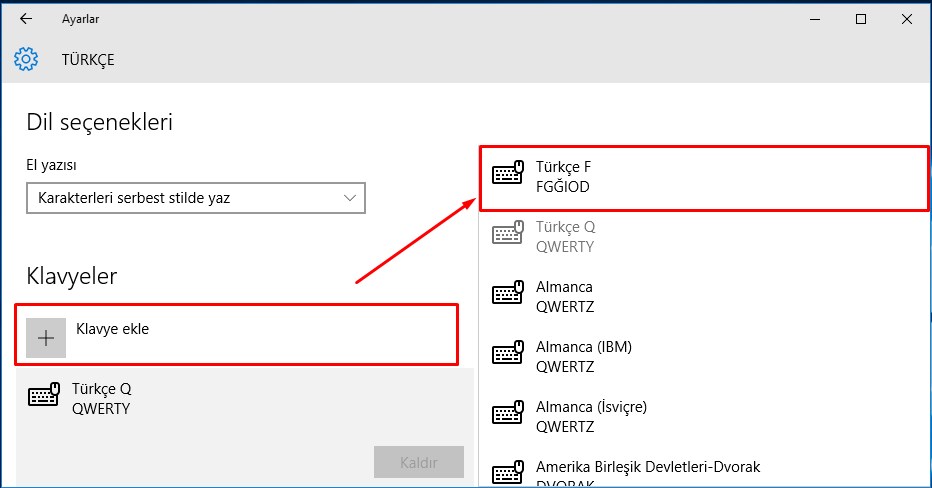This screenshot has height=488, width=932.
Task: Click the Almanca (IBM) keyboard icon
Action: tap(508, 355)
